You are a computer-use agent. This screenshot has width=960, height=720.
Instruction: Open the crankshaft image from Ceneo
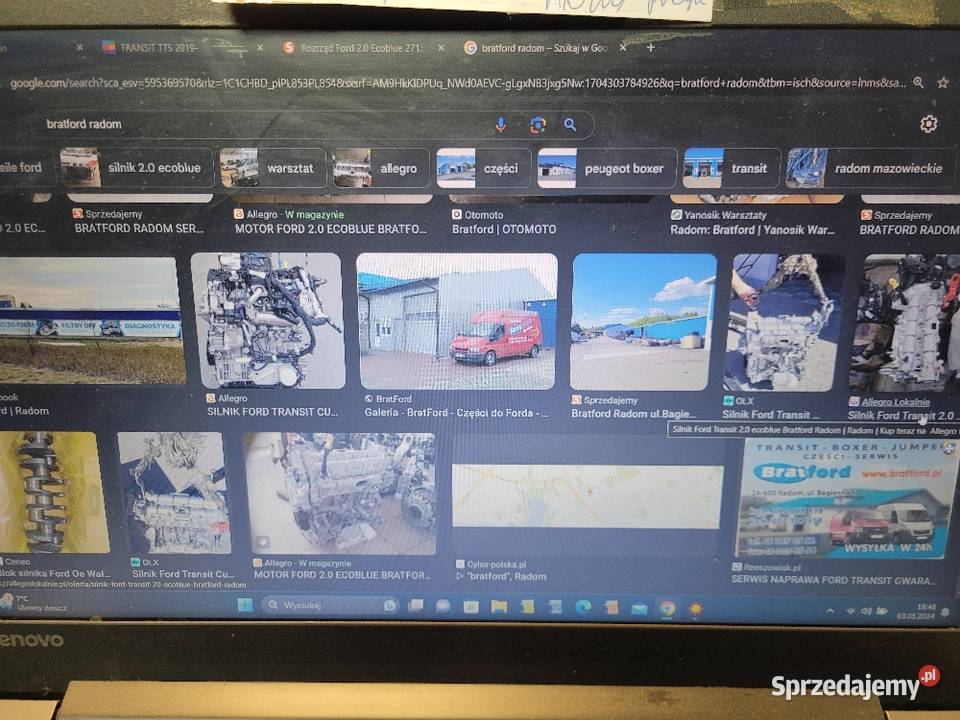pyautogui.click(x=53, y=492)
